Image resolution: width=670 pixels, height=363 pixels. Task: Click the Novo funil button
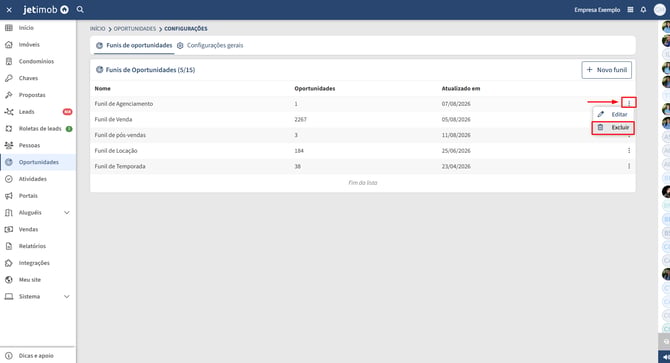click(607, 70)
